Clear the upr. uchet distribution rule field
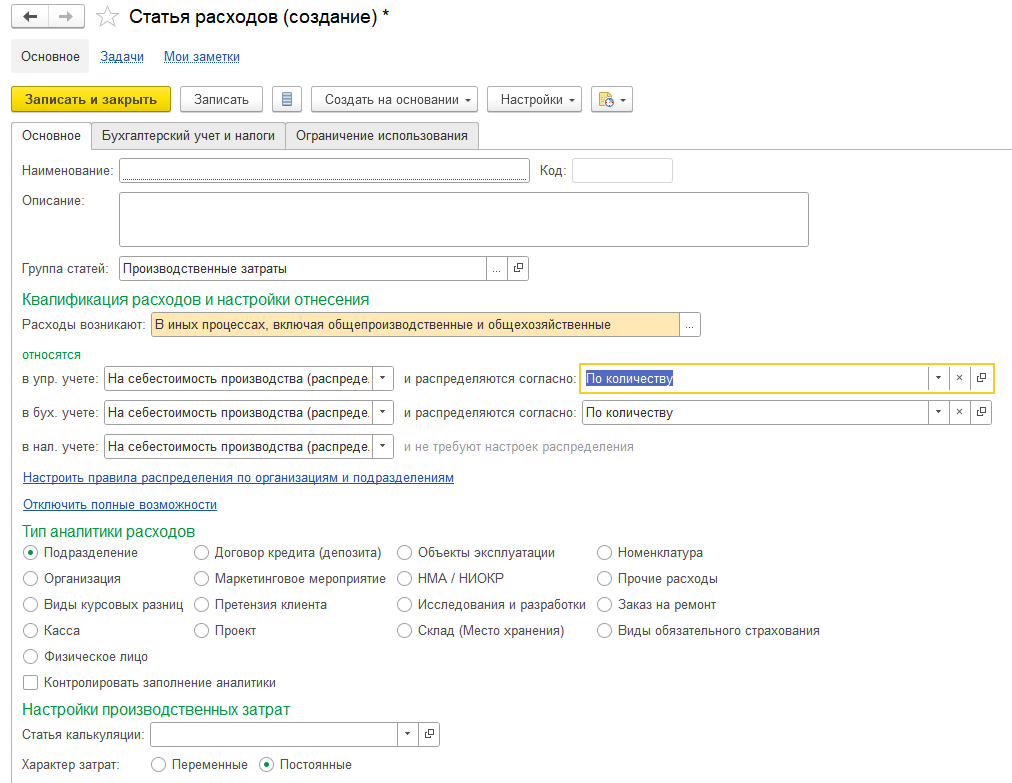 [959, 378]
